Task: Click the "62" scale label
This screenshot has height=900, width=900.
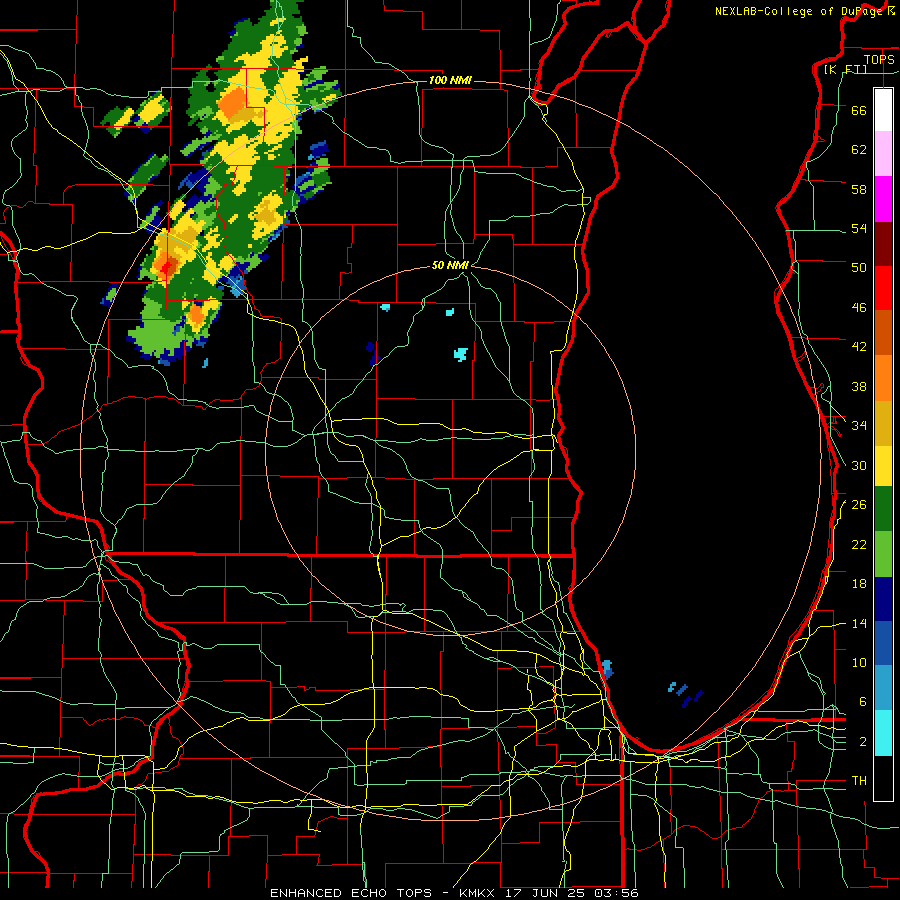Action: tap(859, 150)
